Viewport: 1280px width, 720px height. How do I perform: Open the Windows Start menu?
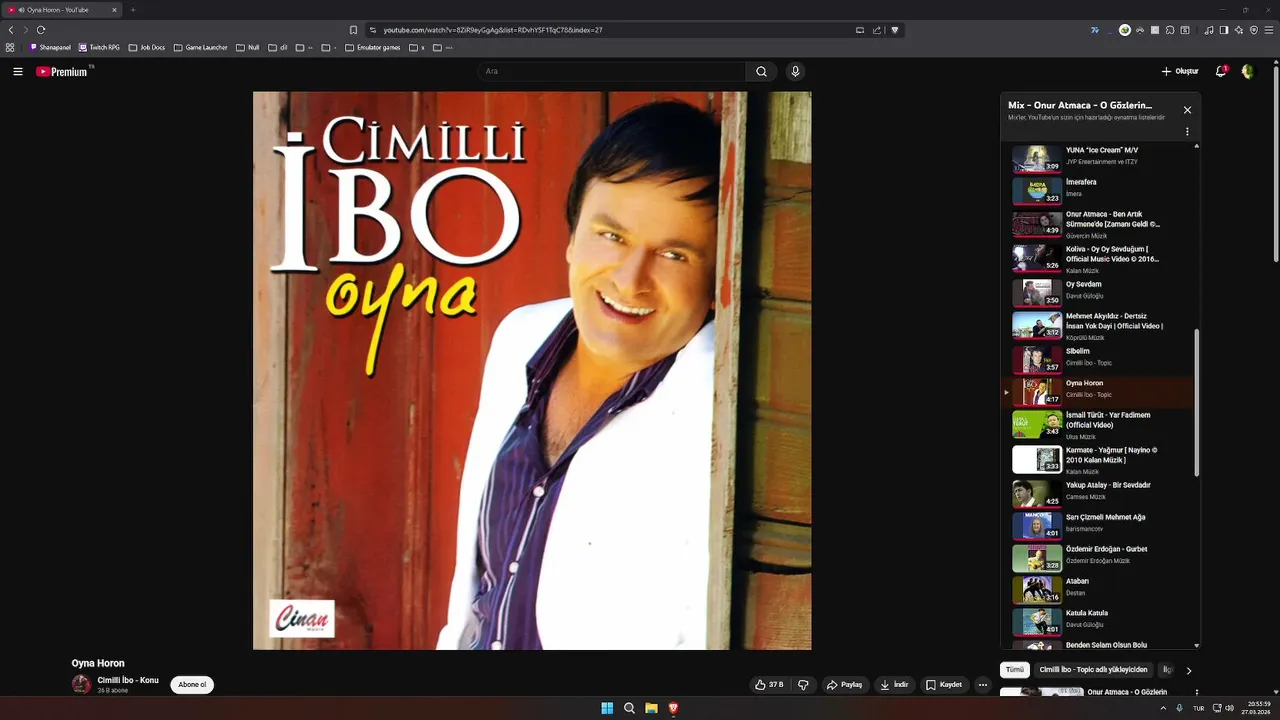pyautogui.click(x=607, y=708)
